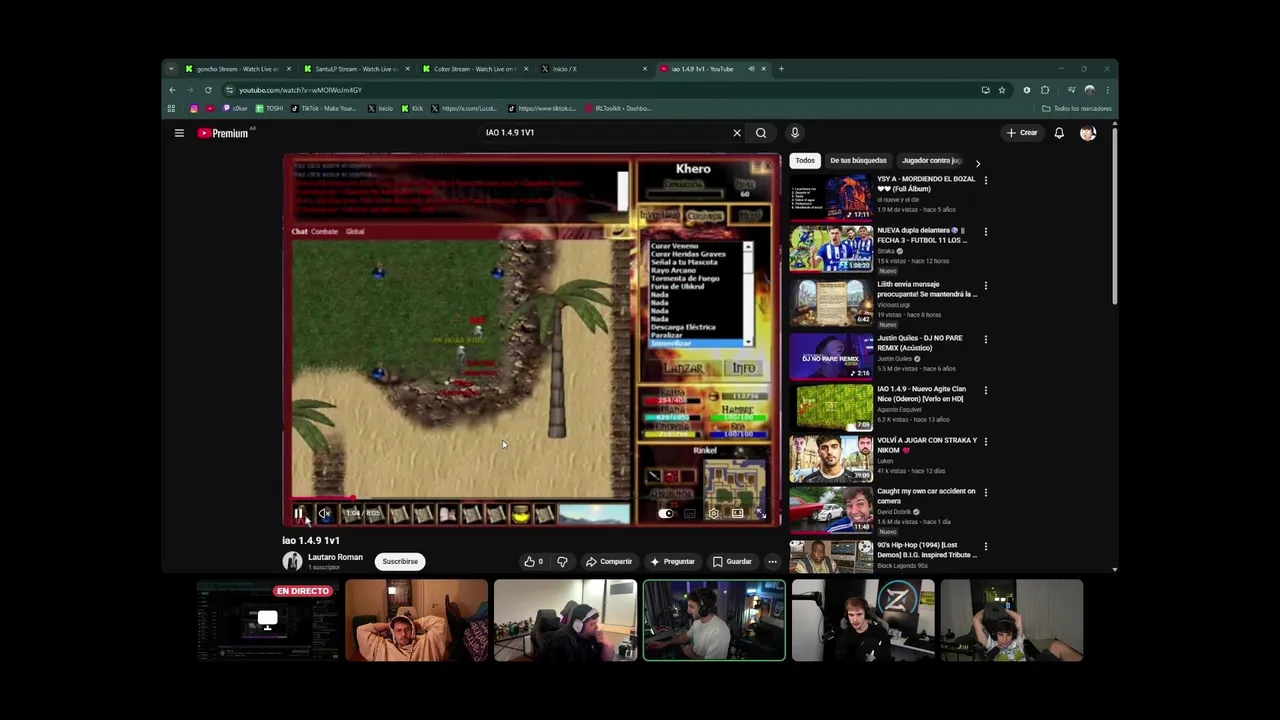The width and height of the screenshot is (1280, 720).
Task: Open Lilith envía mensaje preocupante video
Action: (832, 303)
